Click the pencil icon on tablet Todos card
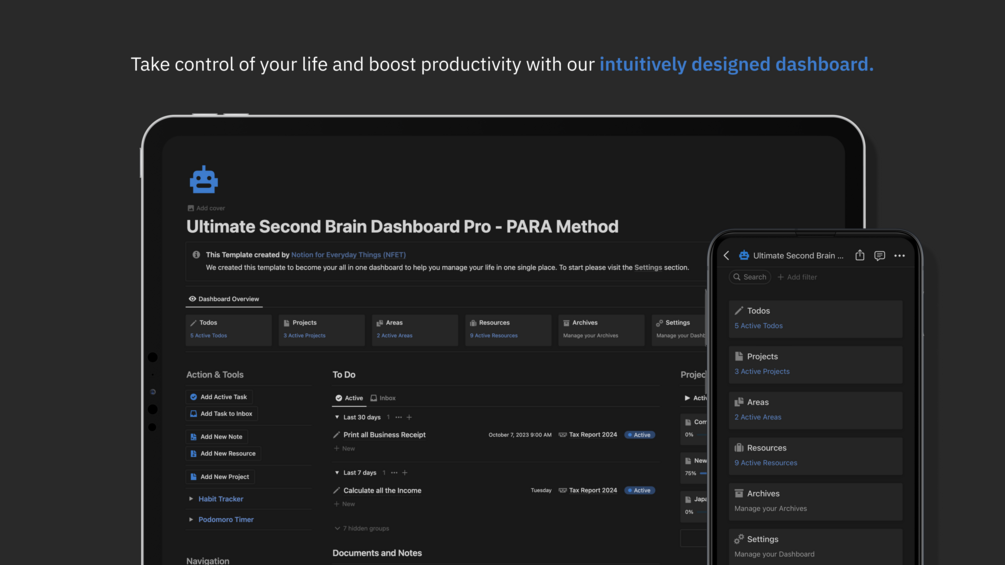This screenshot has width=1005, height=565. [193, 323]
